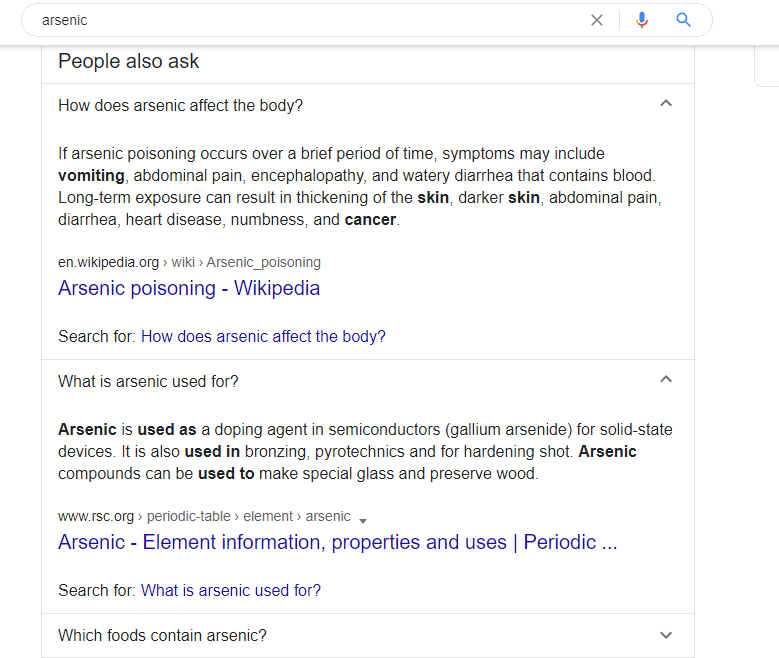Image resolution: width=779 pixels, height=658 pixels.
Task: Start voice search with microphone icon
Action: [x=642, y=20]
